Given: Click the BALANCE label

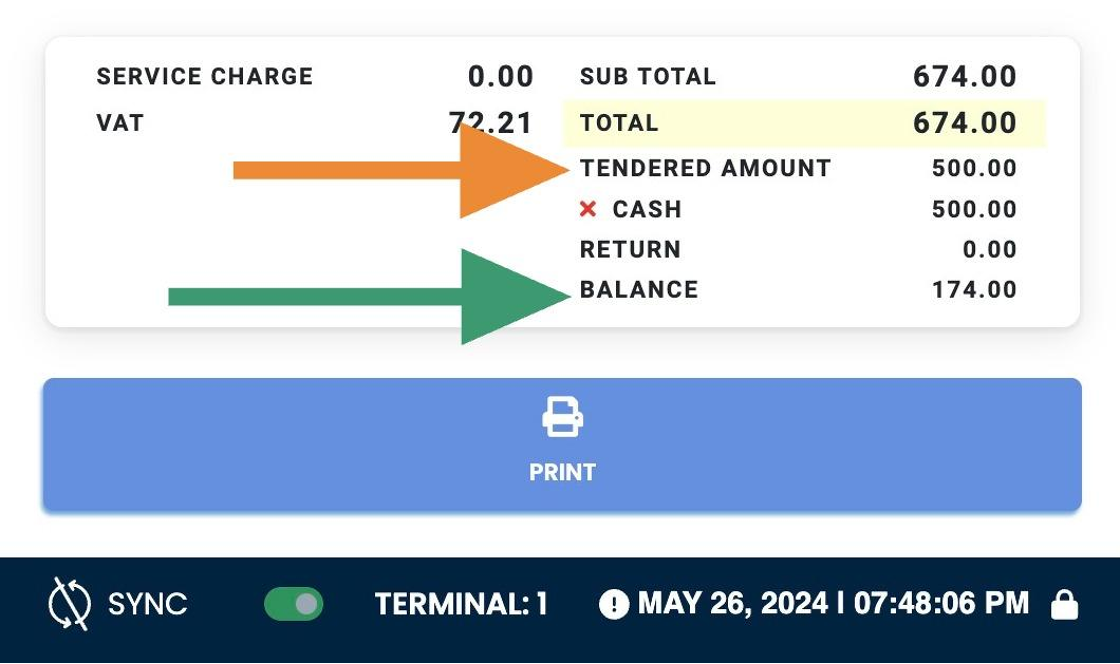Looking at the screenshot, I should coord(639,289).
